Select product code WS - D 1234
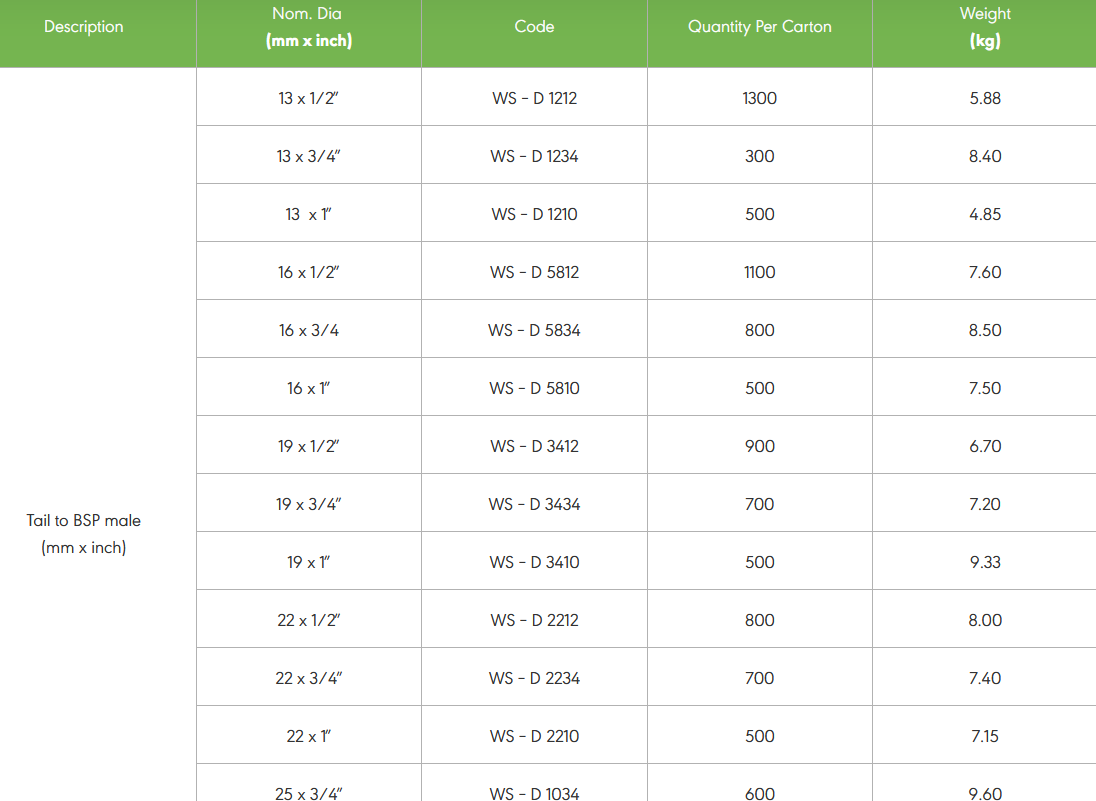Image resolution: width=1096 pixels, height=801 pixels. pos(534,156)
